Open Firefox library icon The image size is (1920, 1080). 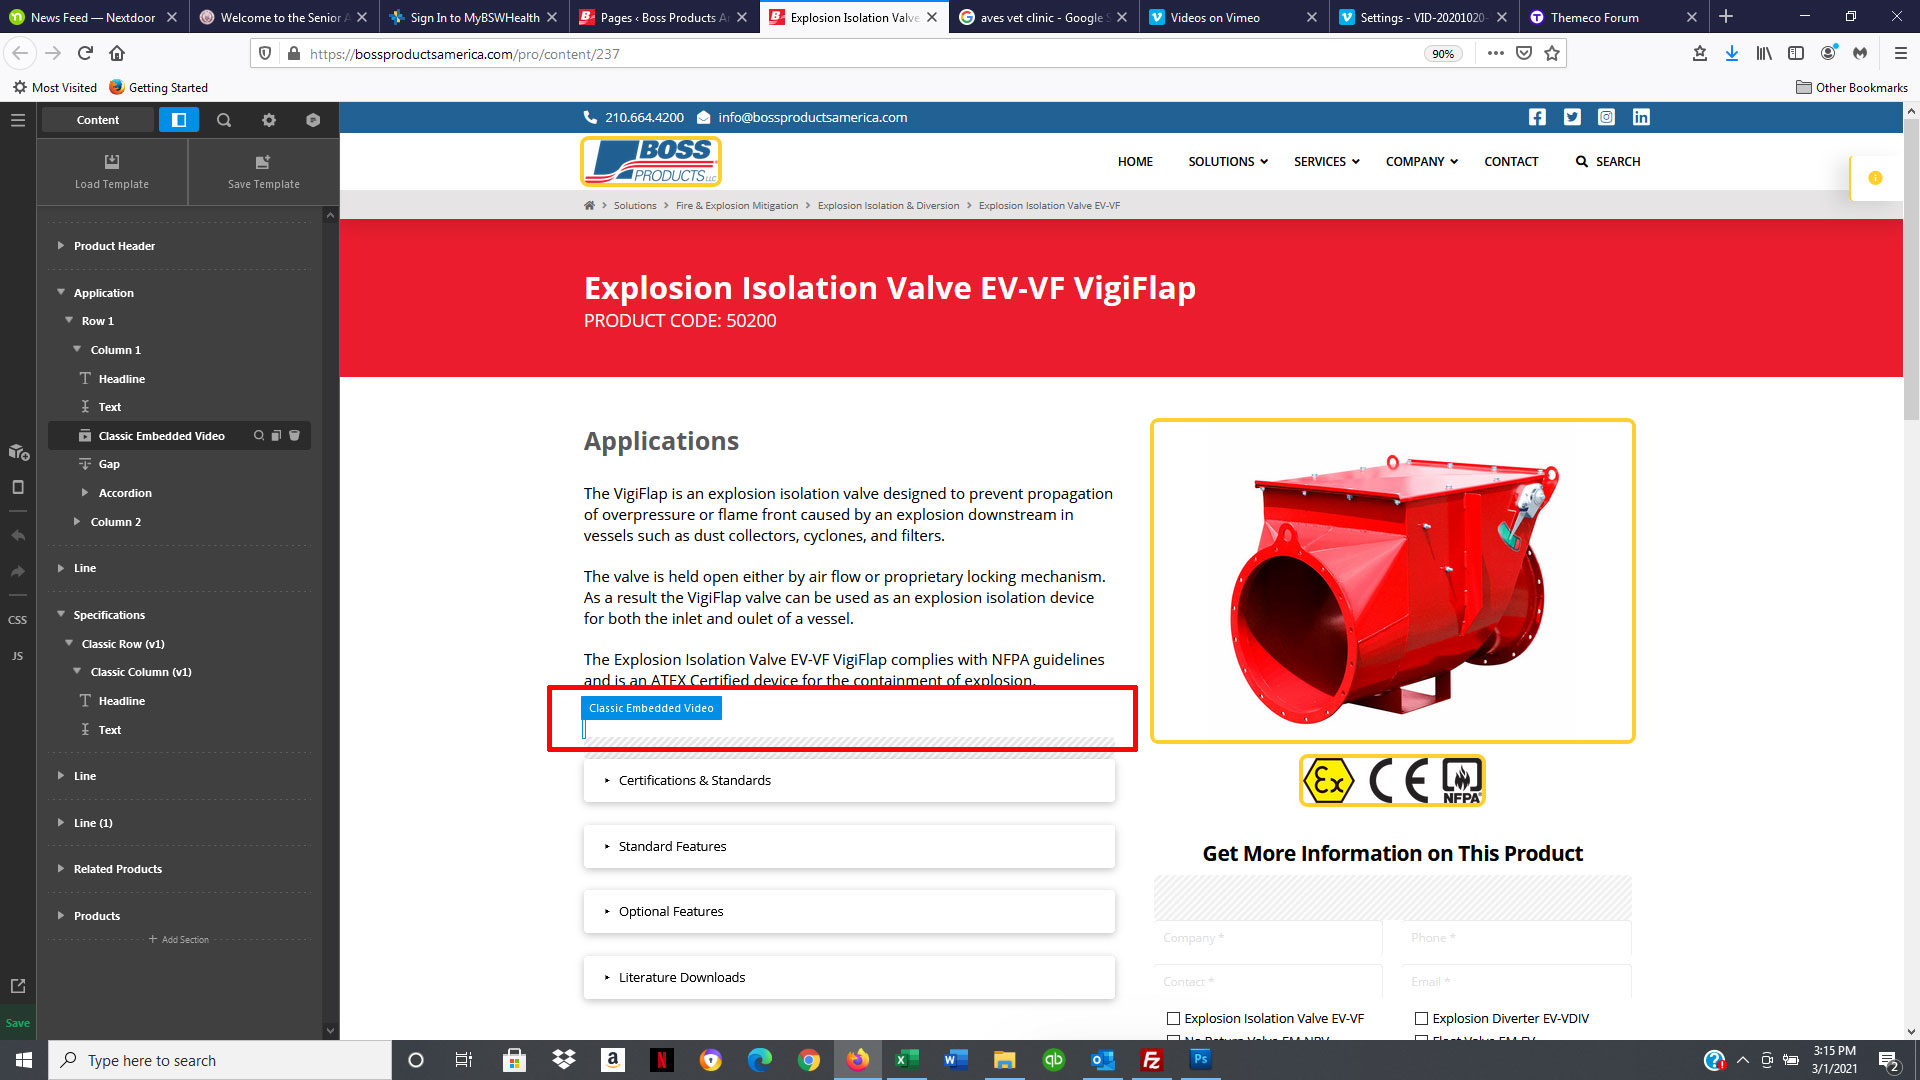[1764, 54]
